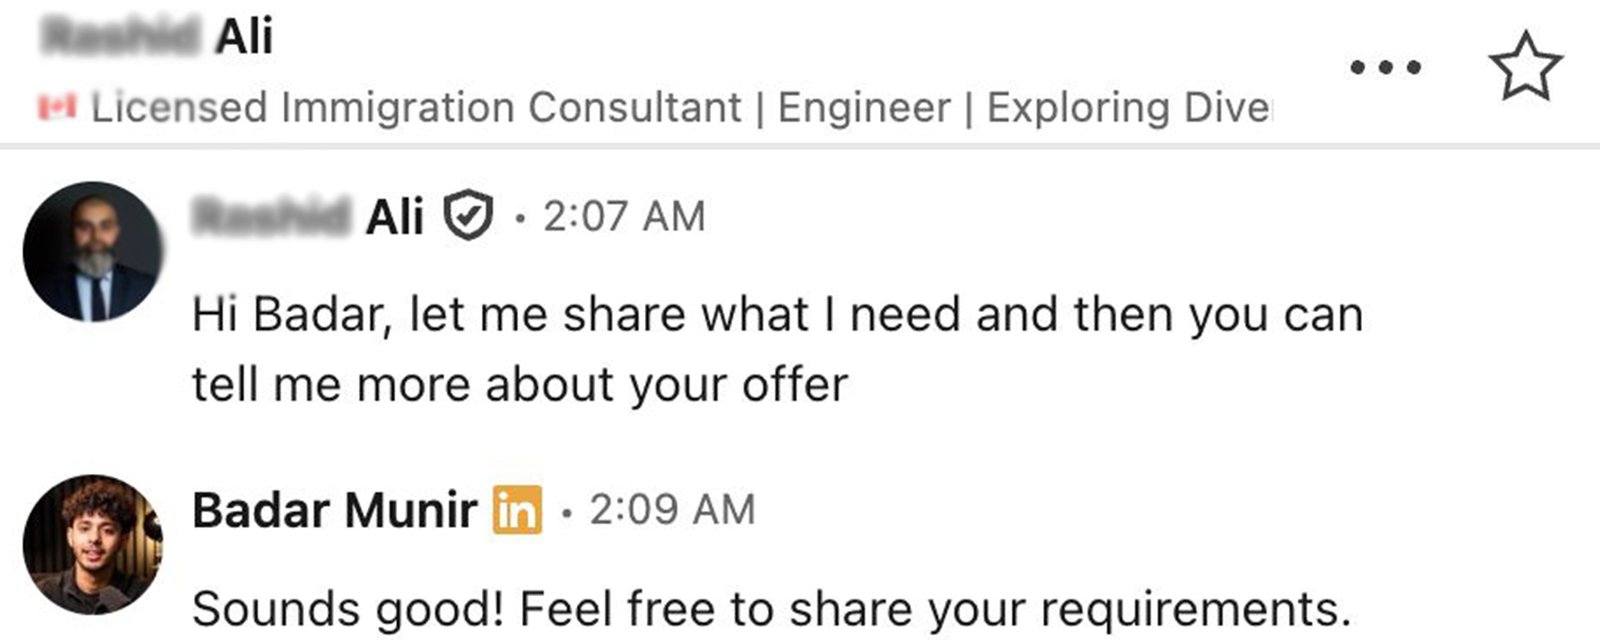Click the verified shield badge beside Ali

click(x=469, y=216)
